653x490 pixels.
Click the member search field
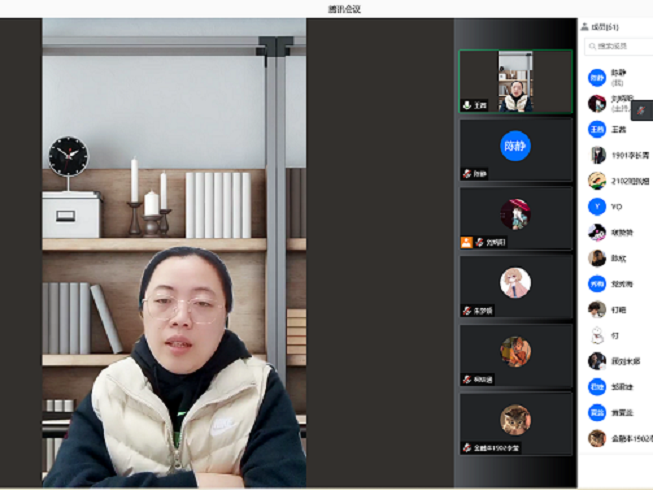[620, 46]
